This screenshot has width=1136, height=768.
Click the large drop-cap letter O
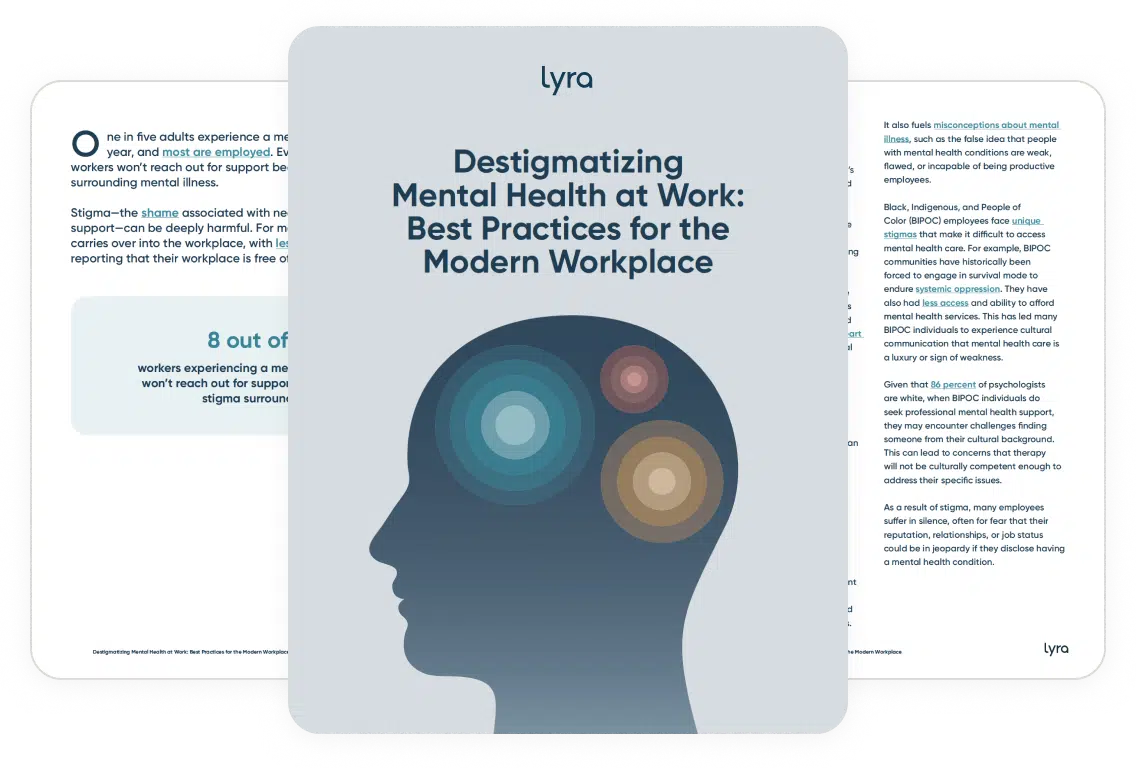[85, 143]
